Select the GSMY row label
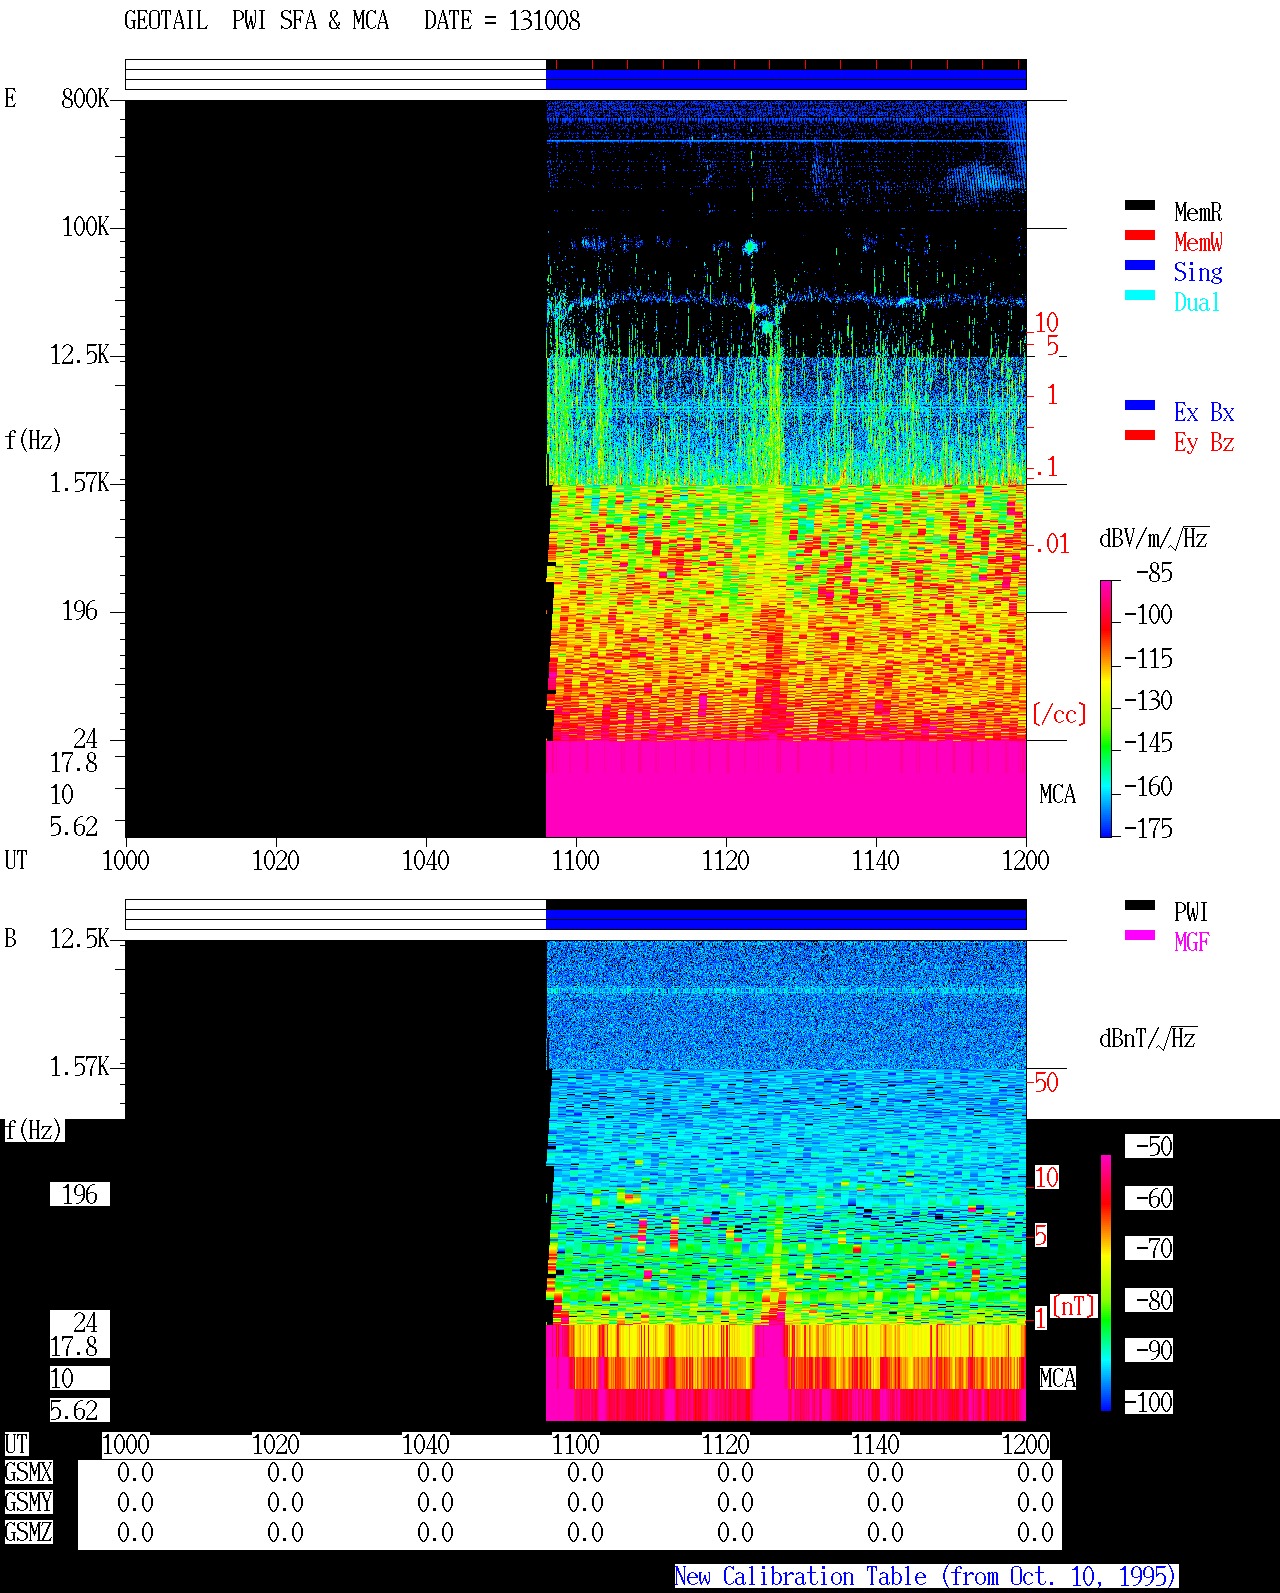Screen dimensions: 1280x1593 pos(28,1503)
